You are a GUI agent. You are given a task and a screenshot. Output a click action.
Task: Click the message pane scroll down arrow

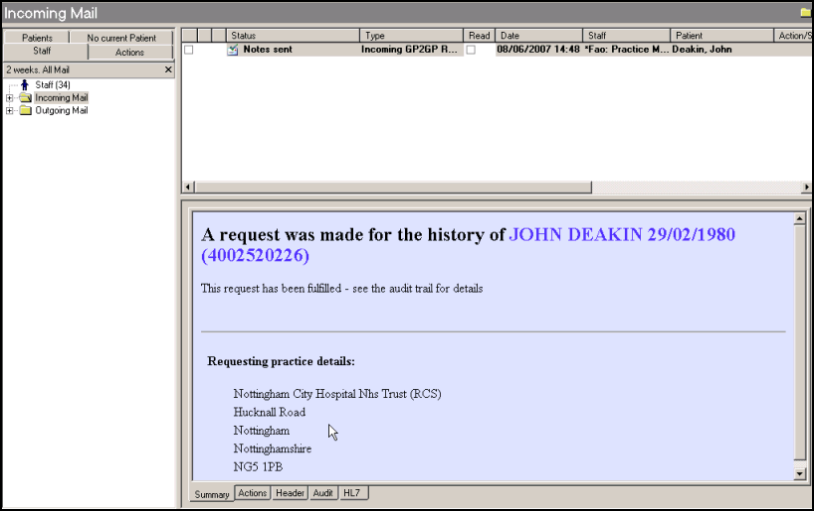[x=799, y=473]
